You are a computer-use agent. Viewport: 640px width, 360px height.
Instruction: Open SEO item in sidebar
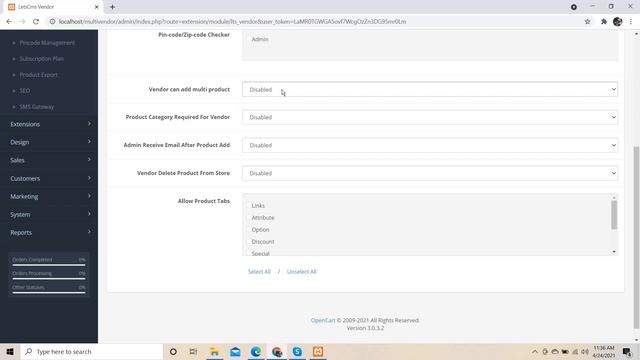tap(25, 91)
